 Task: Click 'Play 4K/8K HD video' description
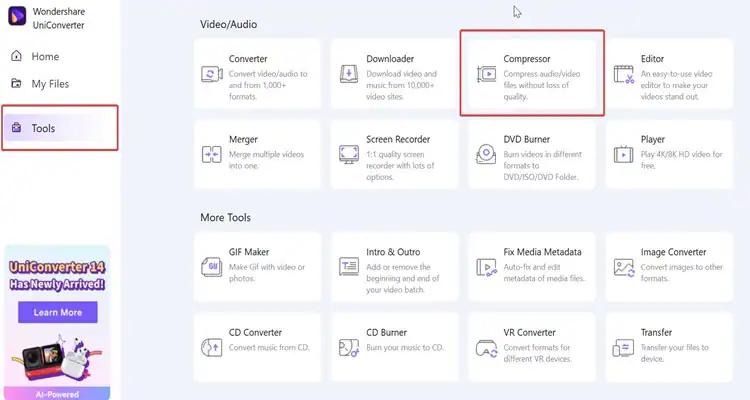(681, 160)
